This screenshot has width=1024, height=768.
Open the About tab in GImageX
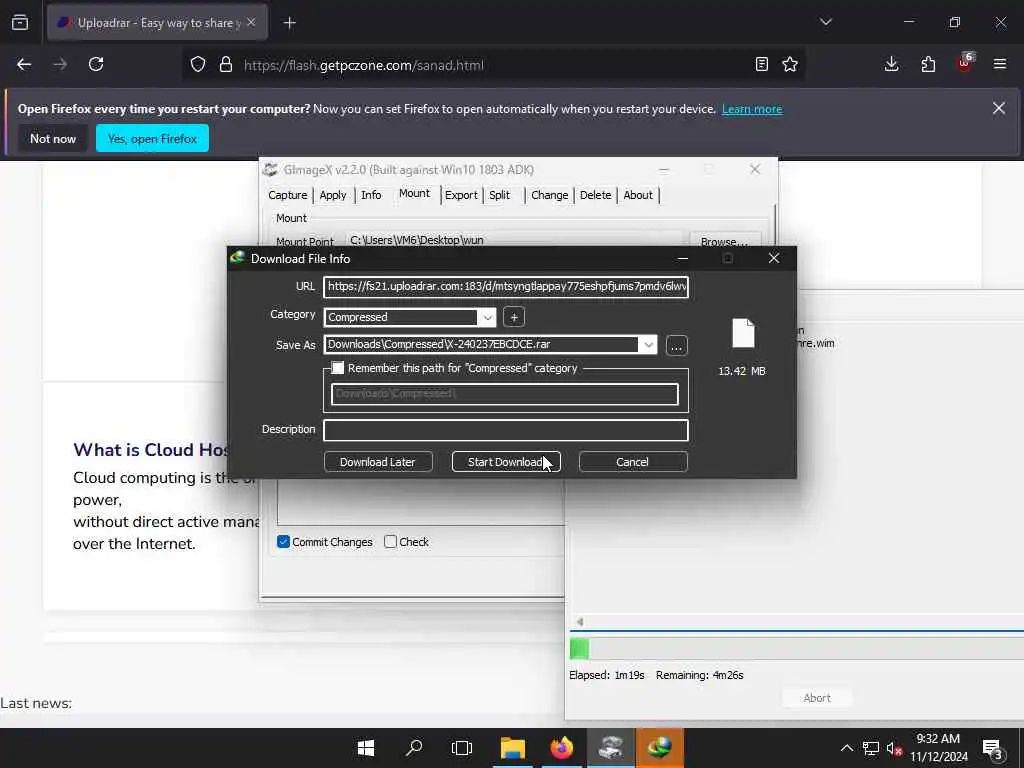[x=638, y=195]
